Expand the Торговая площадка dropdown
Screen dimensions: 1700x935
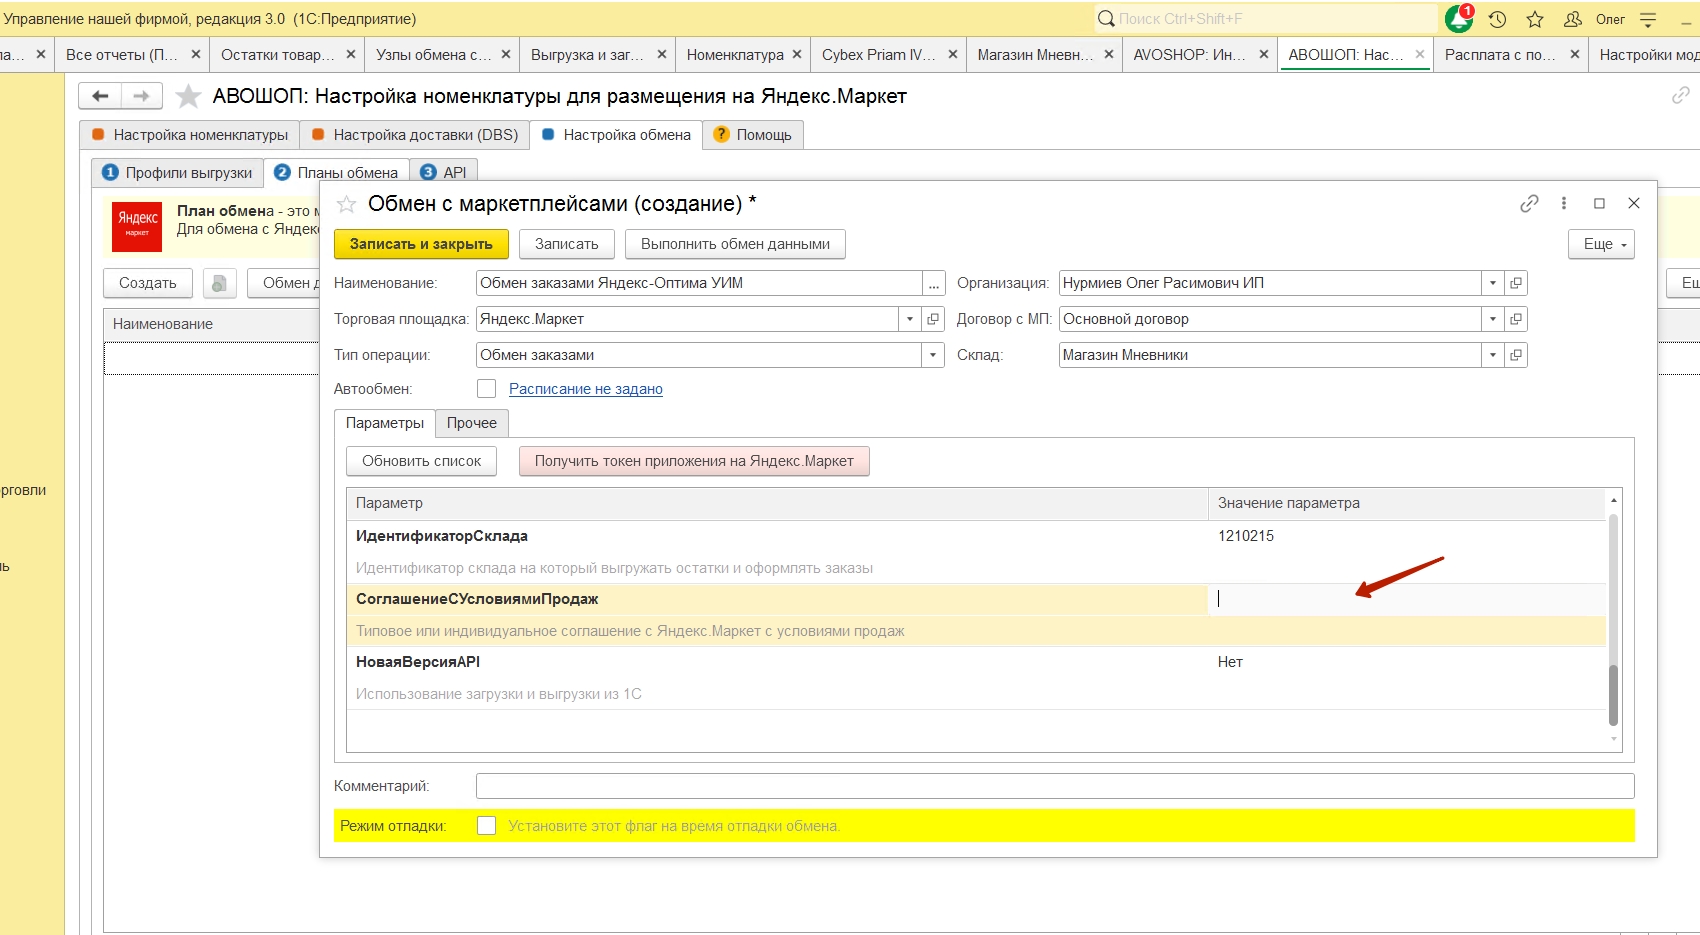(x=909, y=319)
